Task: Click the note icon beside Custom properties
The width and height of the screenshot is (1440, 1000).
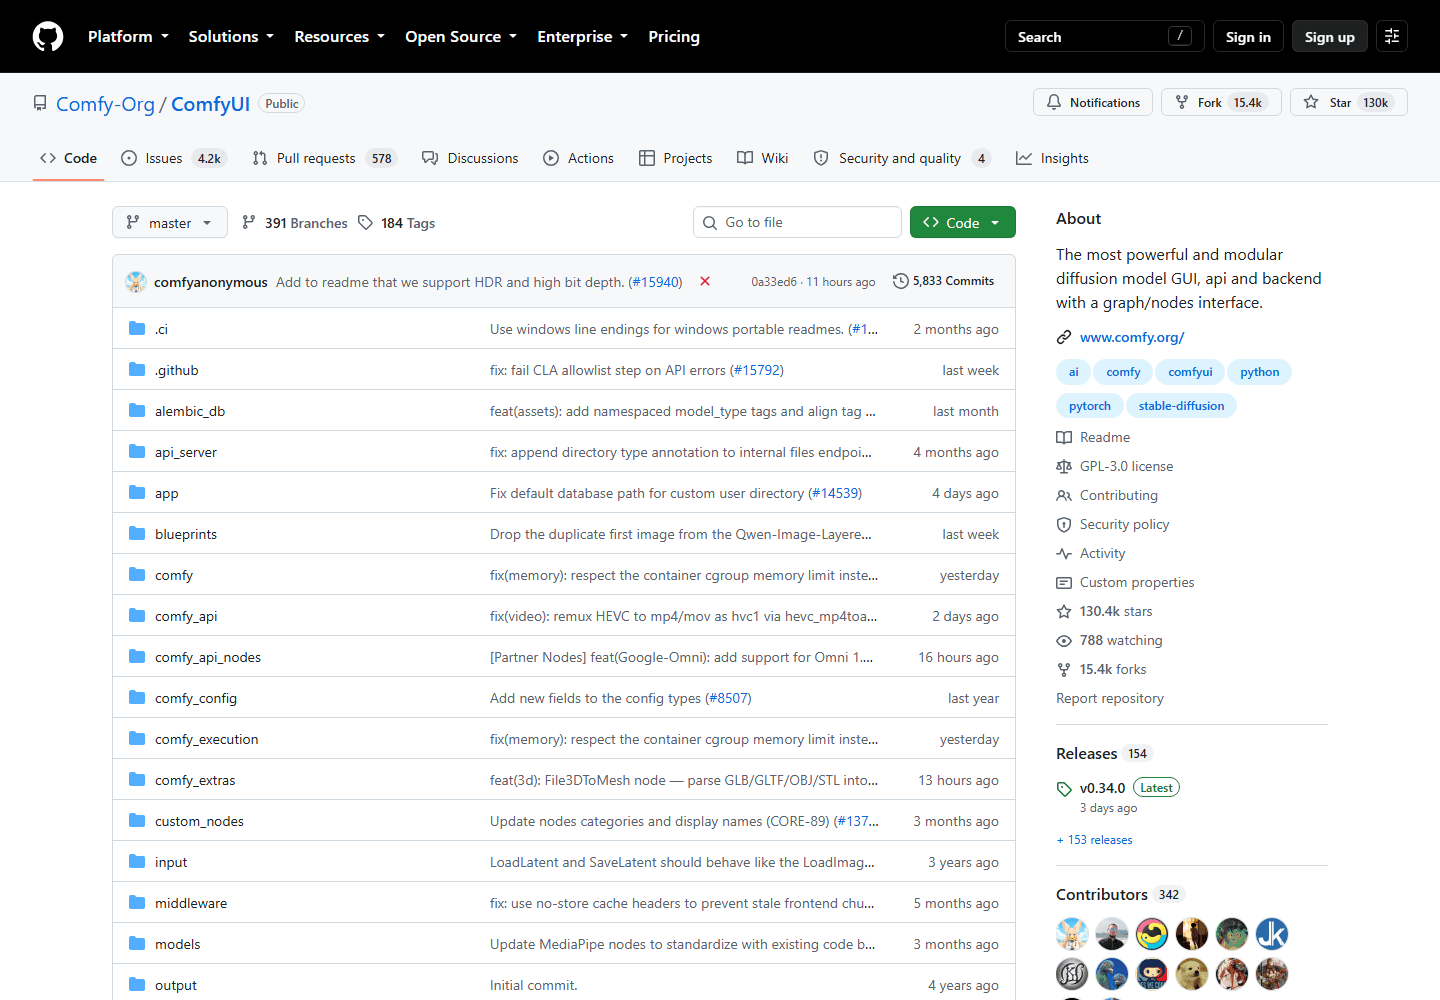Action: 1064,582
